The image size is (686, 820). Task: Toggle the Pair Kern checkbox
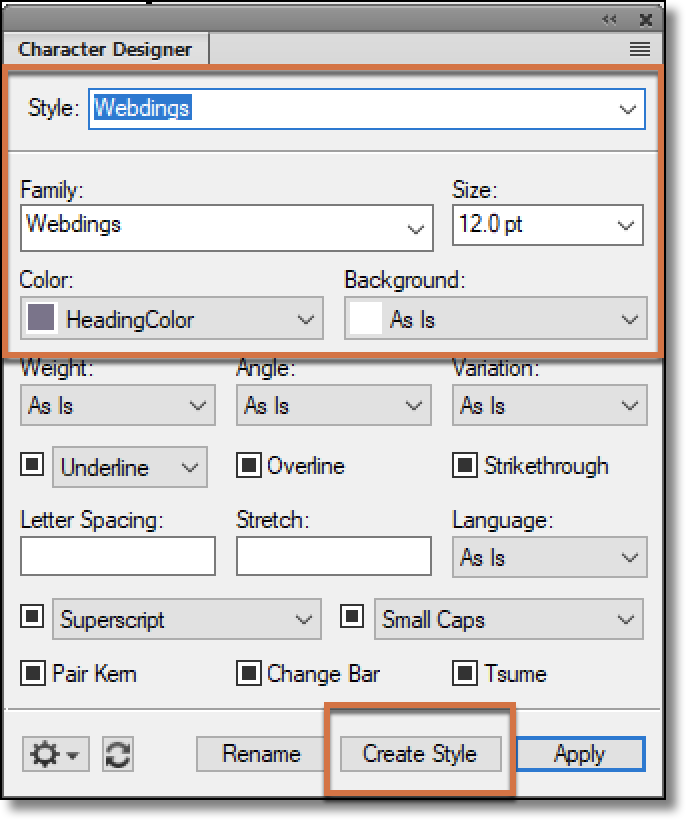32,673
